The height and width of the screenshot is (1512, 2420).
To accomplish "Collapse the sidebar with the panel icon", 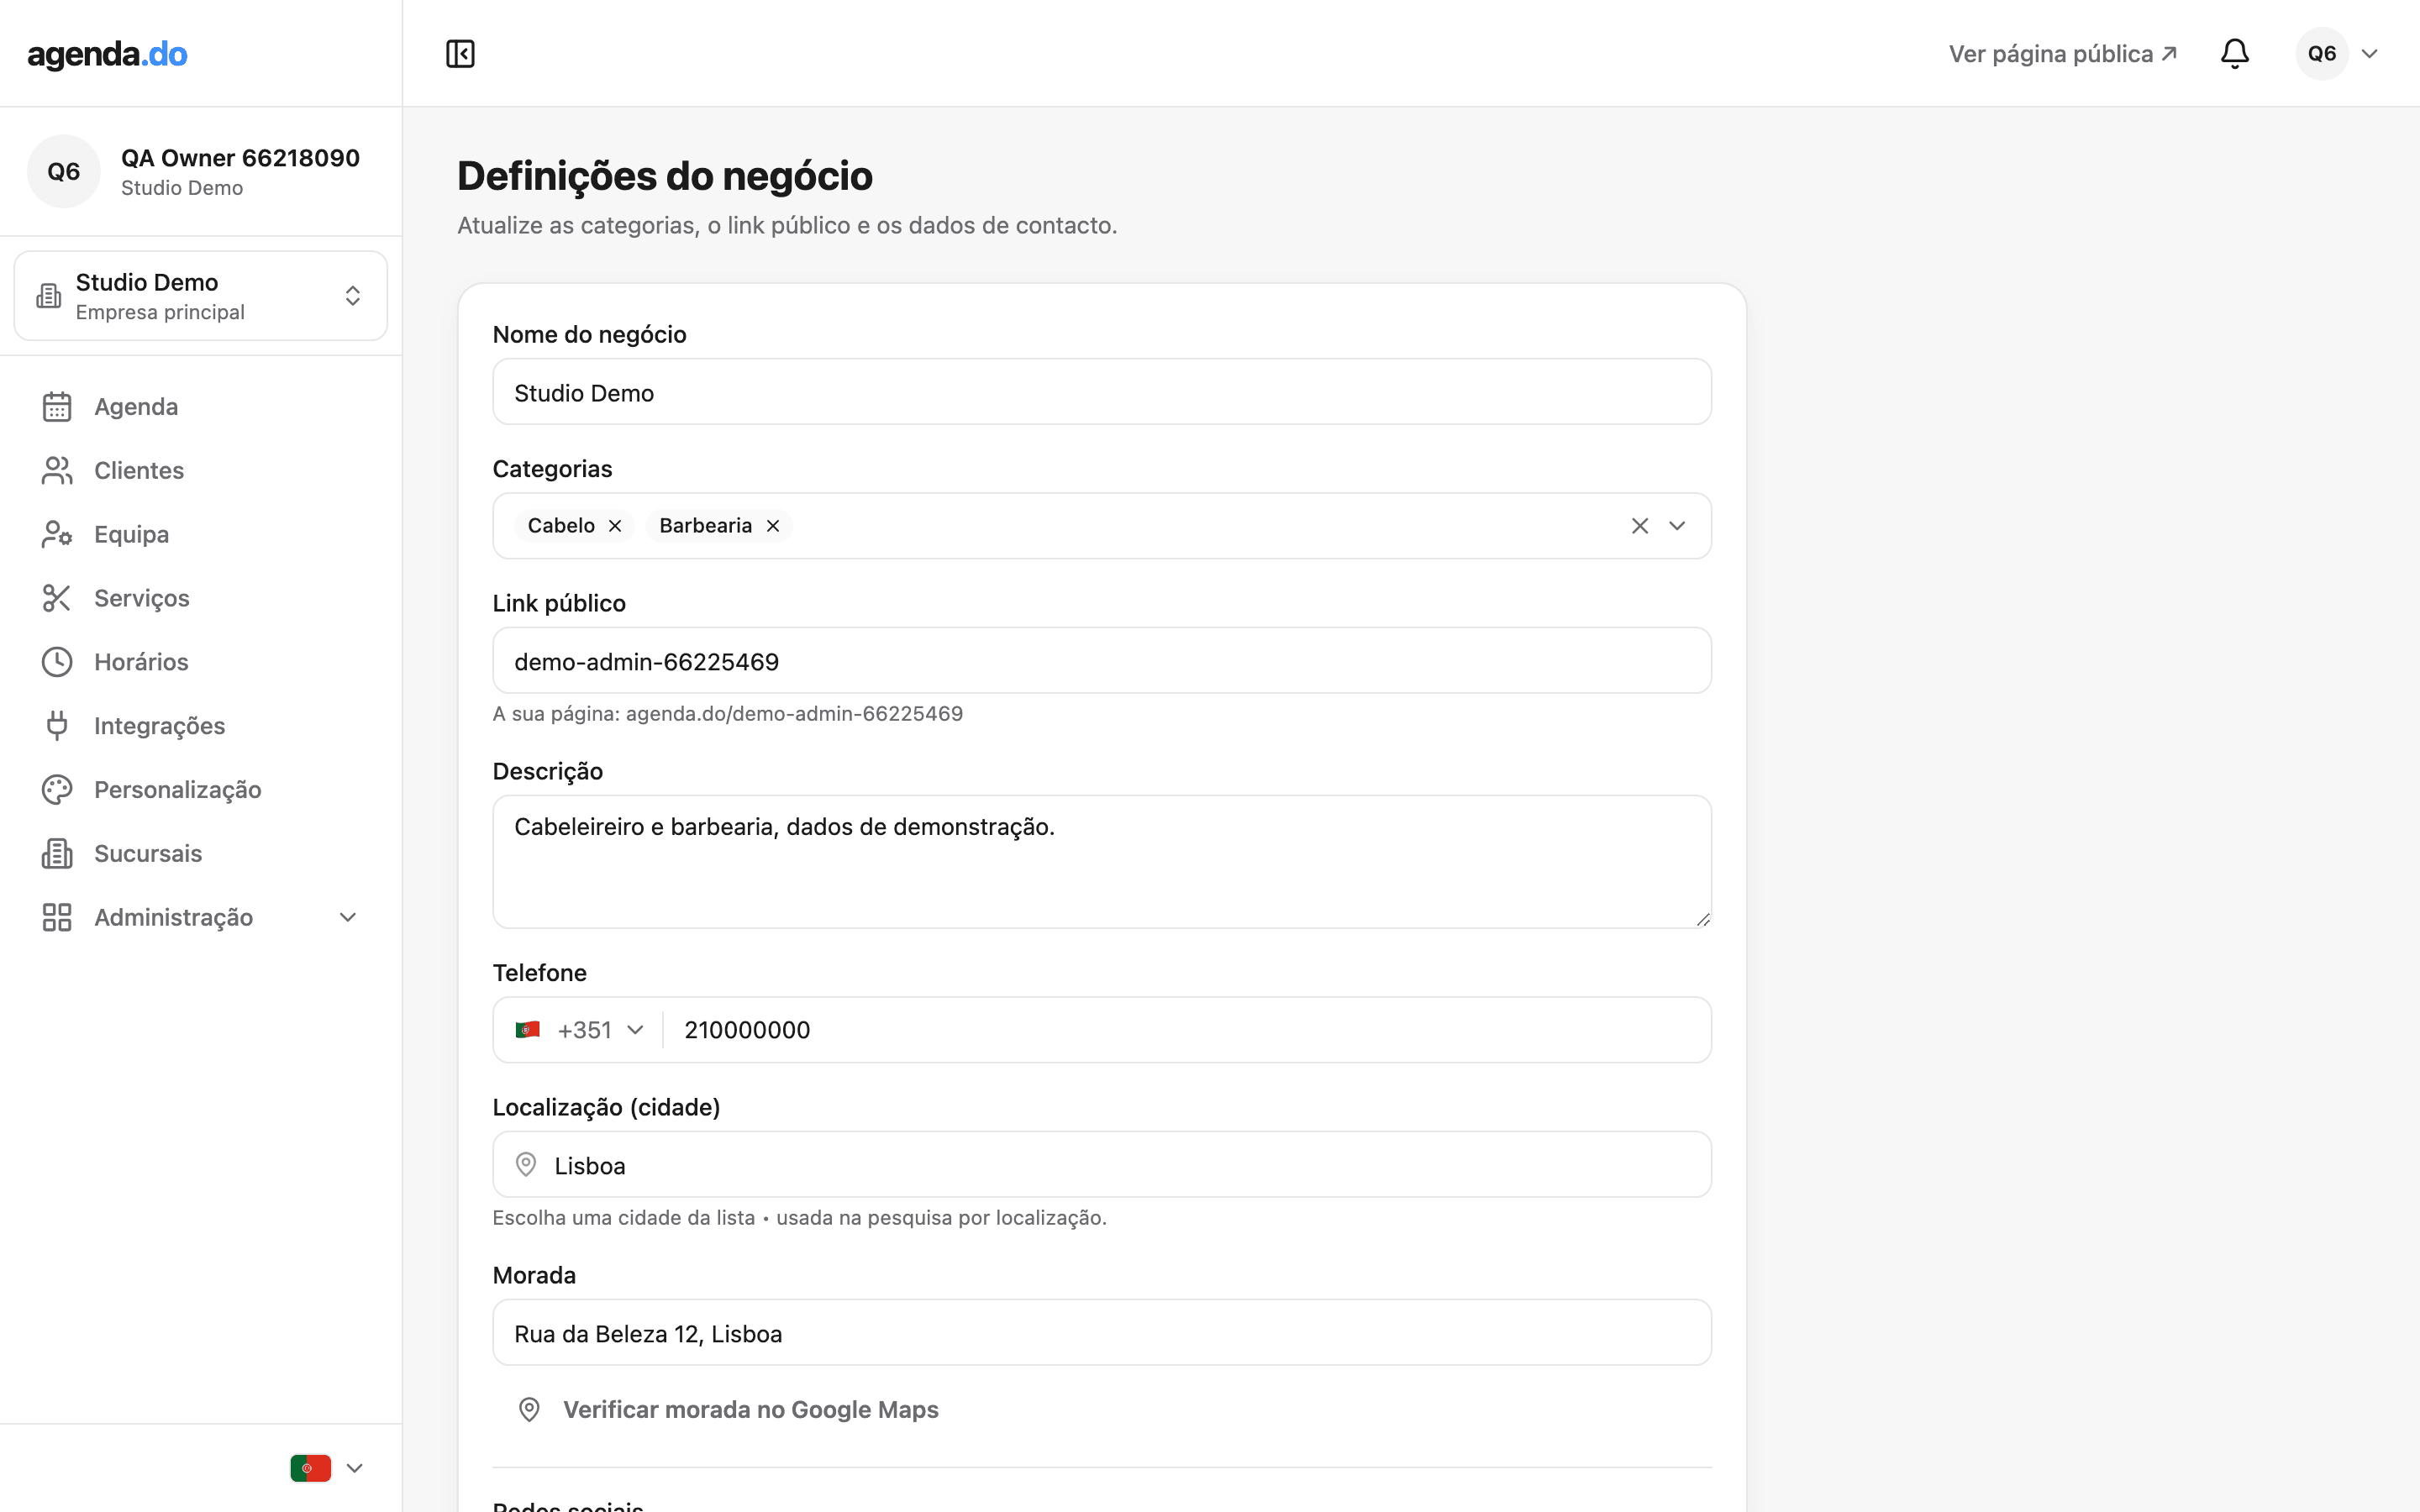I will pos(460,54).
